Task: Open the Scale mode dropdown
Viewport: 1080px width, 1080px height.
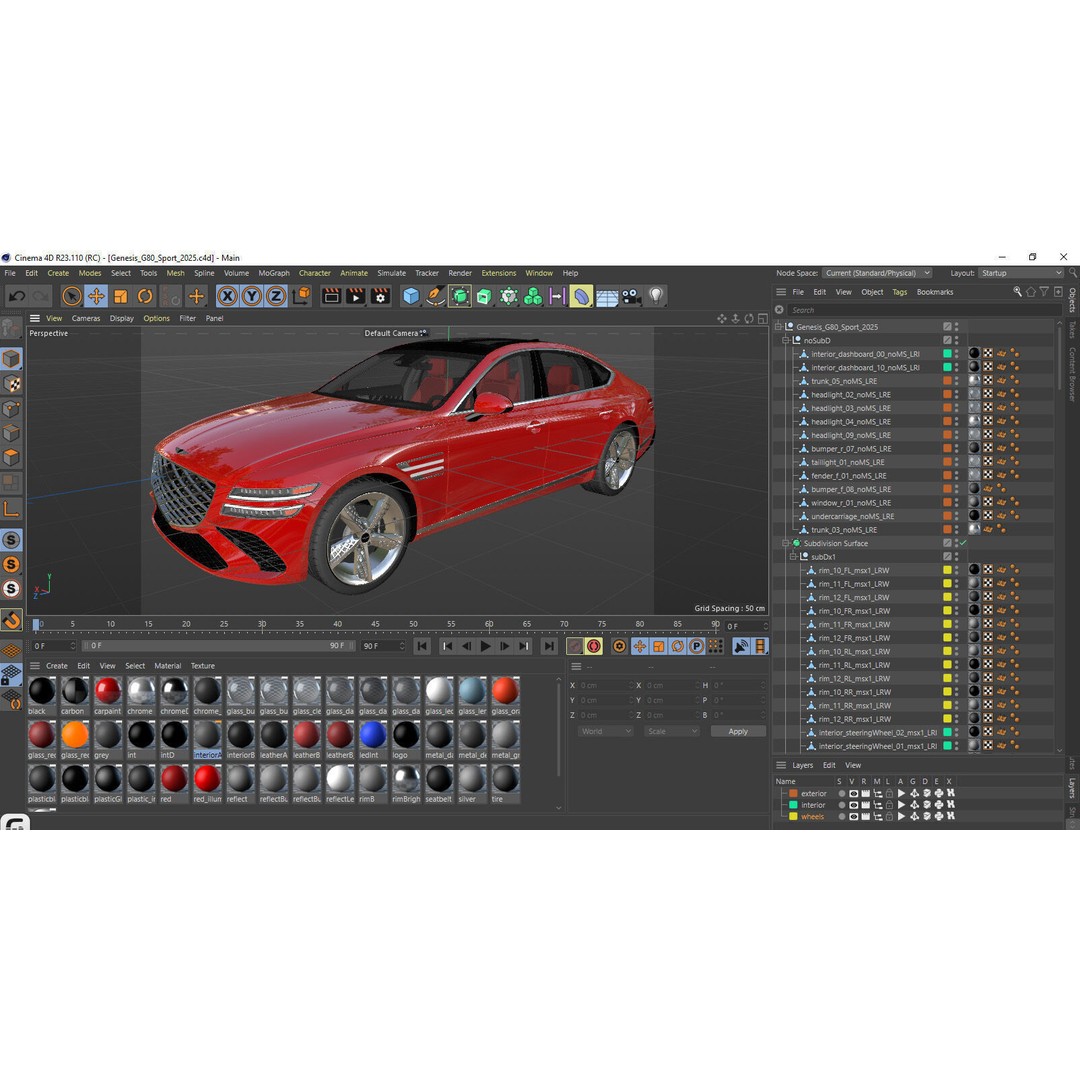Action: pos(672,731)
